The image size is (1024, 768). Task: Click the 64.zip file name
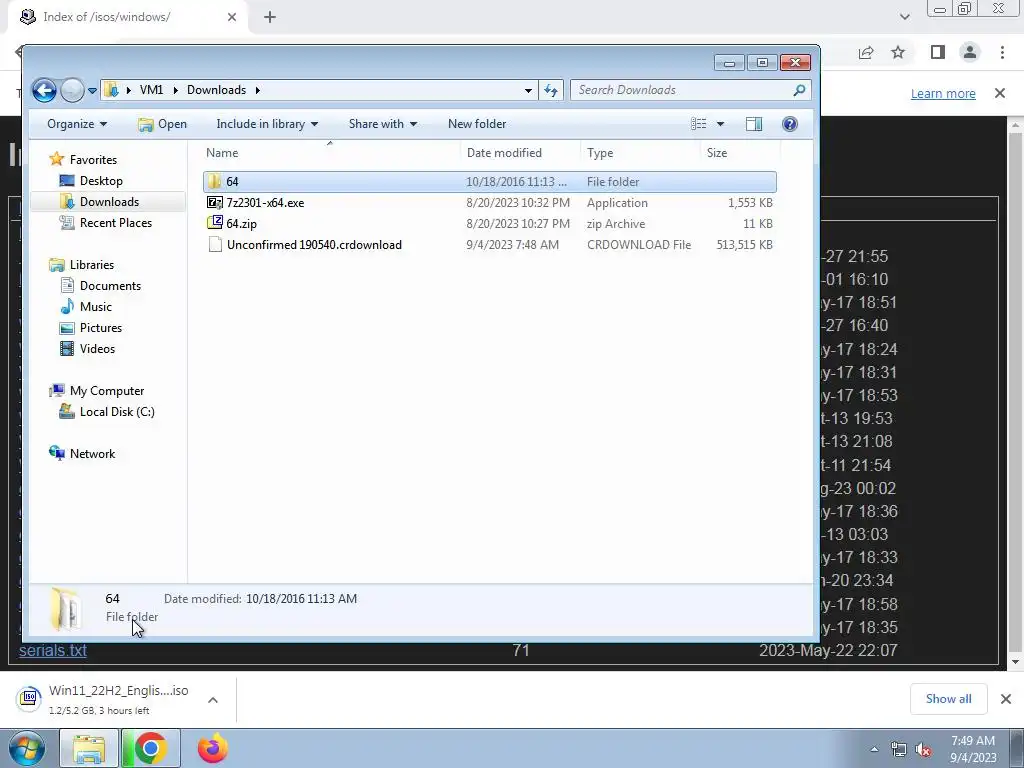pyautogui.click(x=242, y=224)
